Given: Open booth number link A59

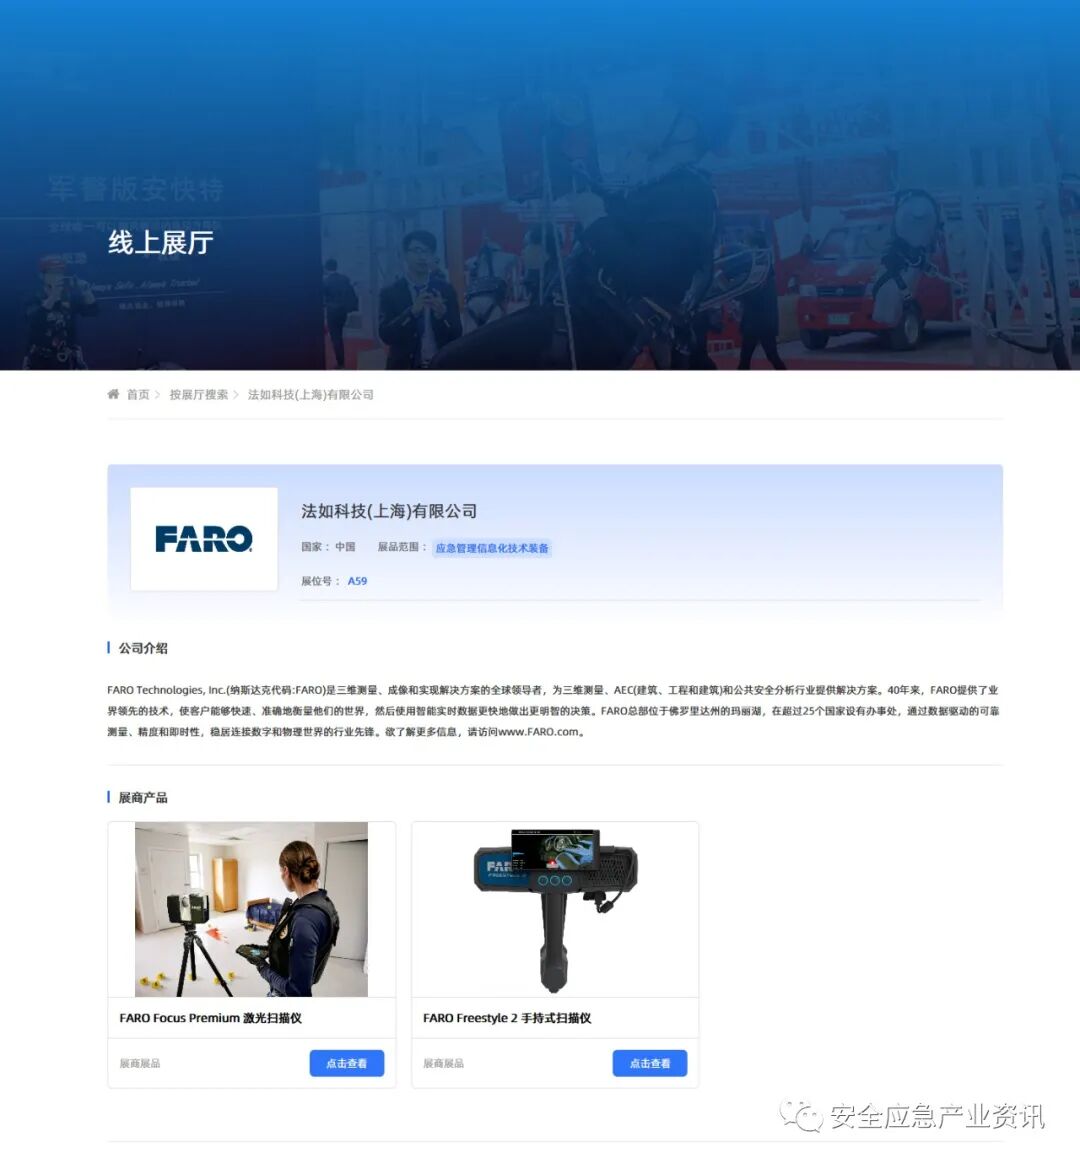Looking at the screenshot, I should coord(358,581).
